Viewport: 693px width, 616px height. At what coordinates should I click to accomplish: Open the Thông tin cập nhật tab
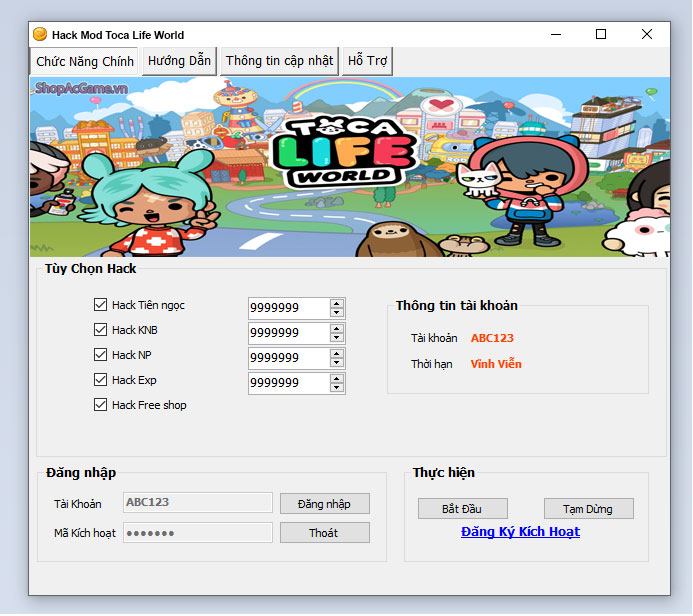[279, 61]
